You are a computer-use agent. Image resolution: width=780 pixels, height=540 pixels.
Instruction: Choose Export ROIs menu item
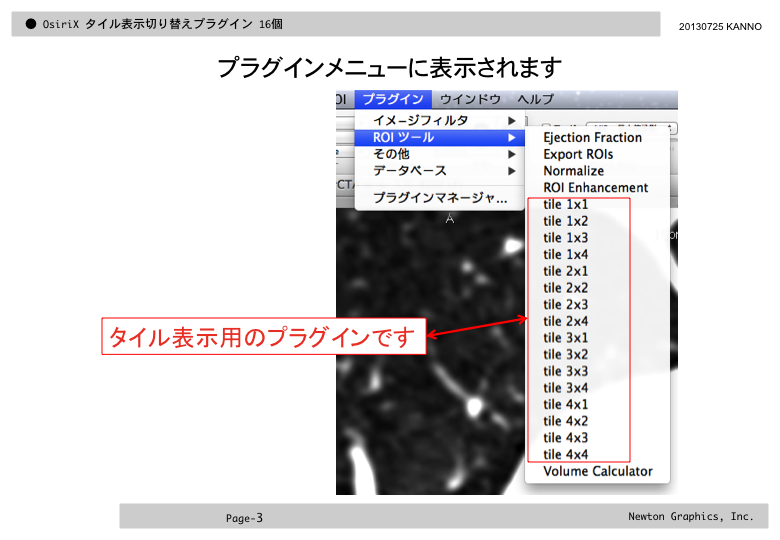click(x=578, y=154)
